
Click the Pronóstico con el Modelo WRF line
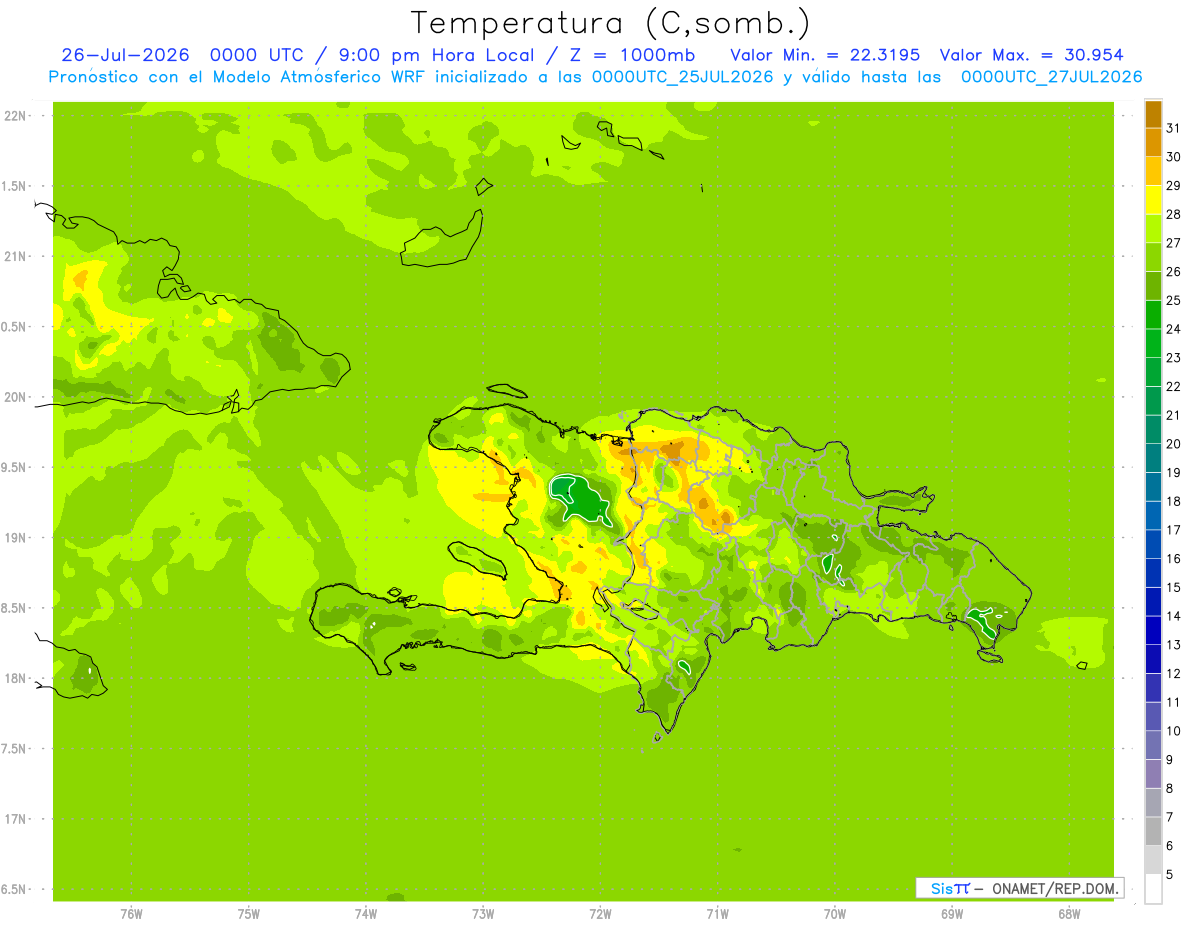pyautogui.click(x=595, y=77)
